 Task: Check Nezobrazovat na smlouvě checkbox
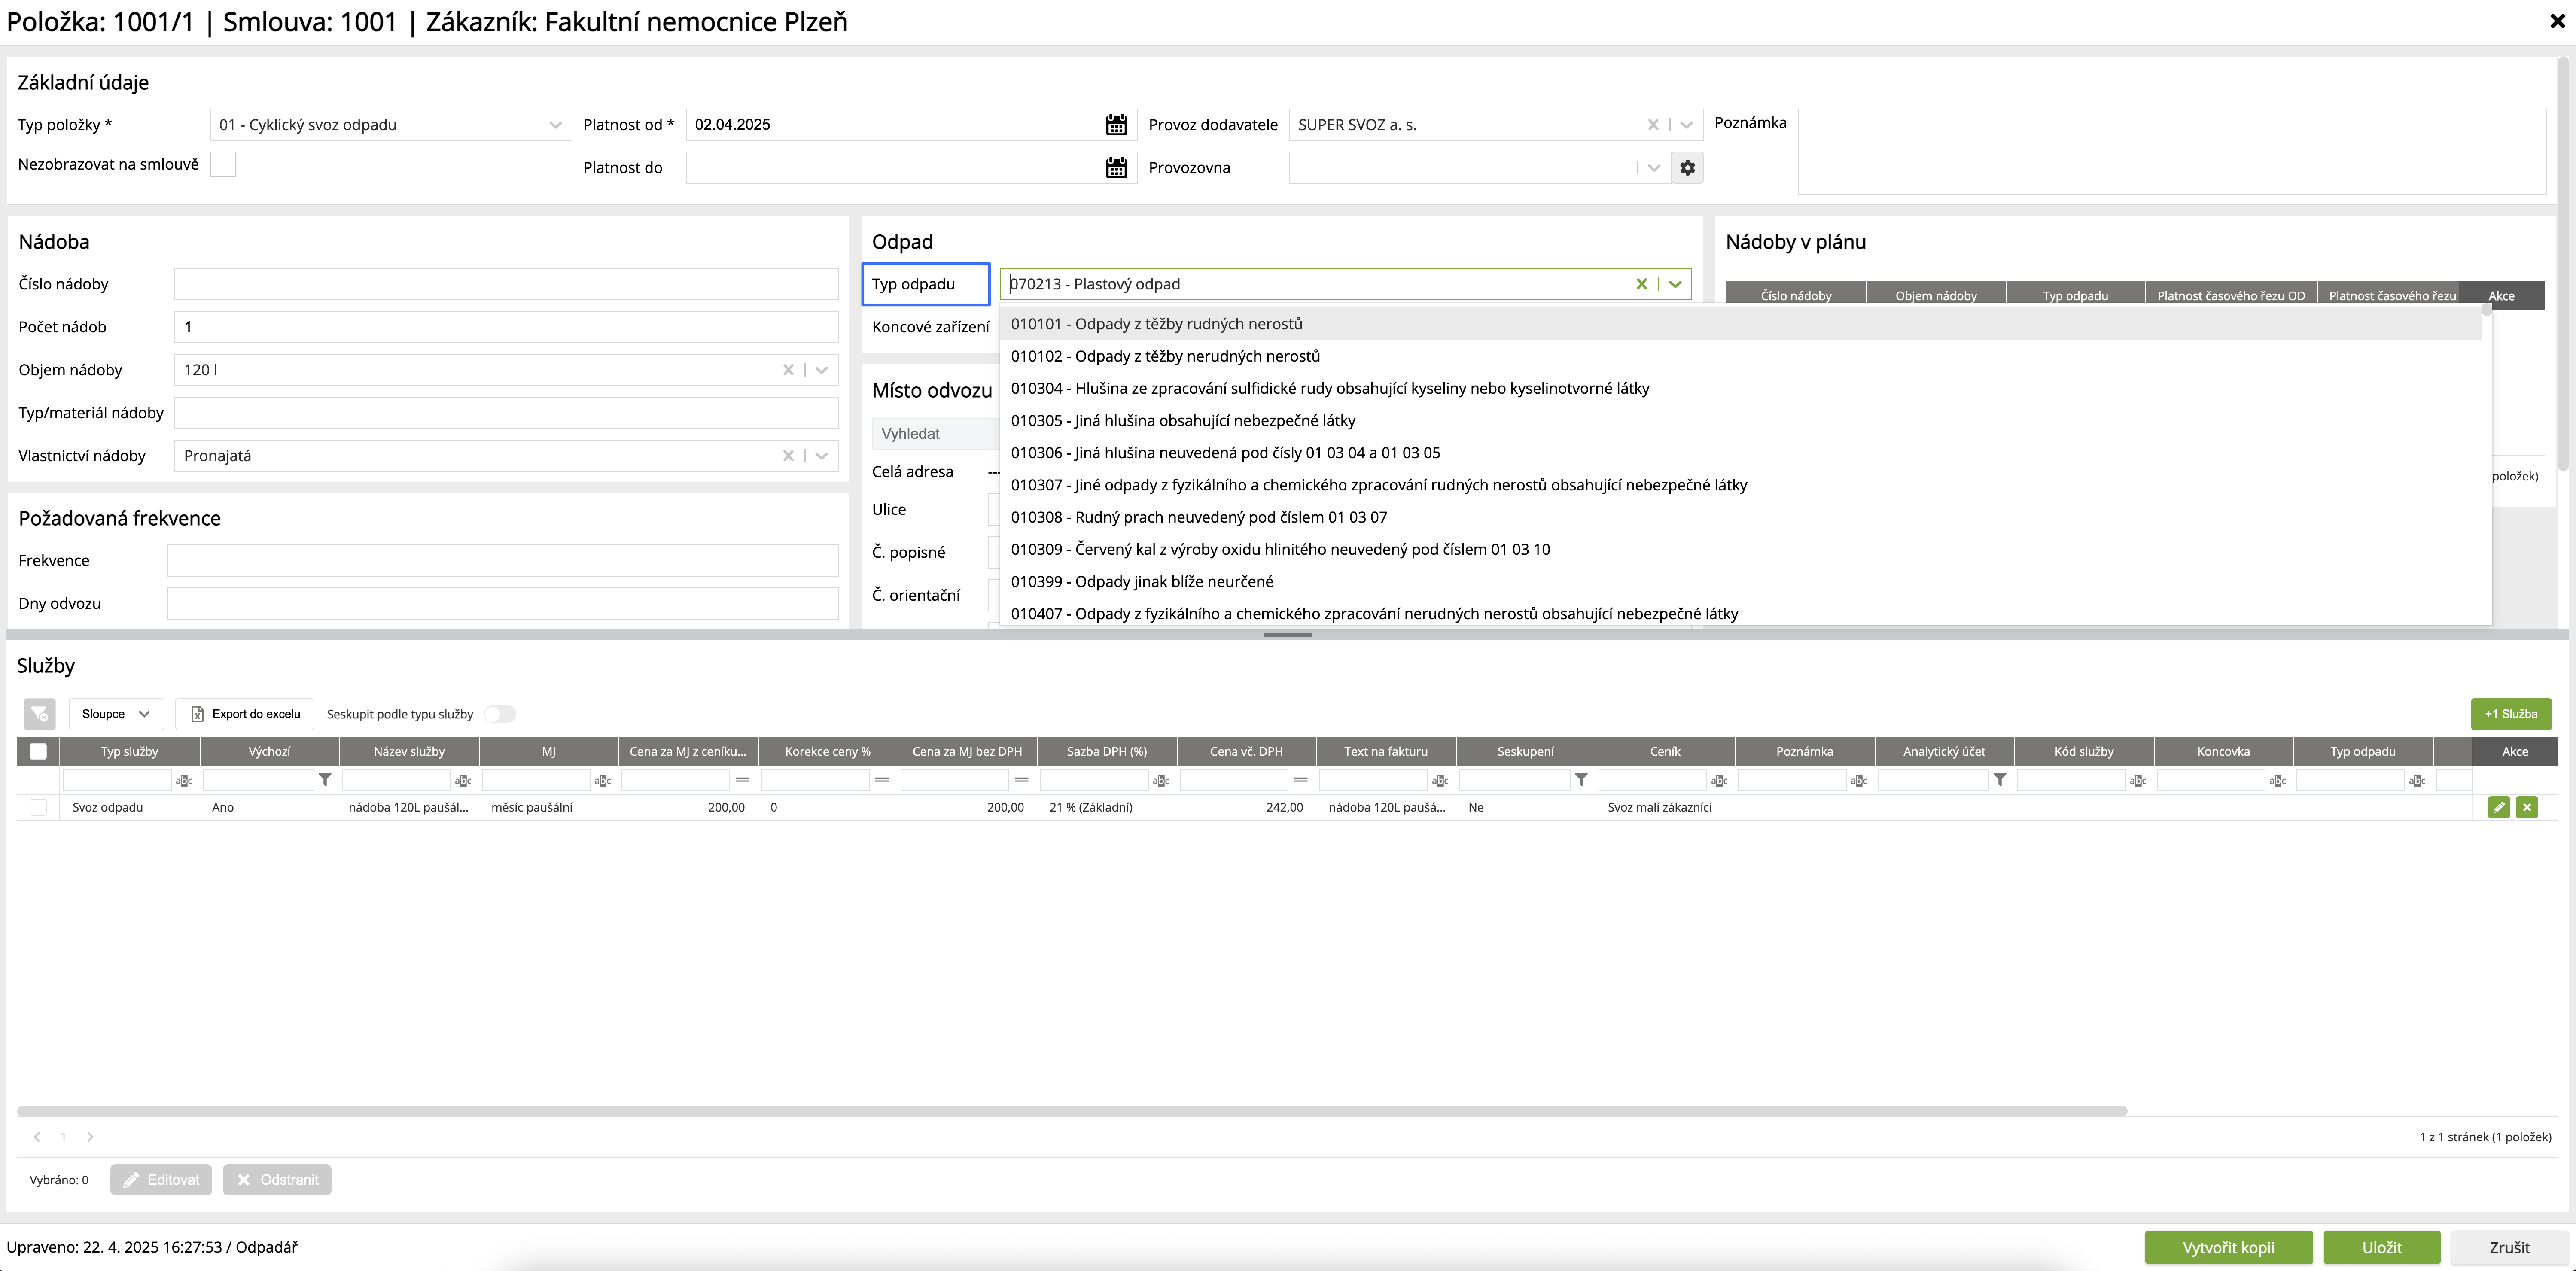223,164
